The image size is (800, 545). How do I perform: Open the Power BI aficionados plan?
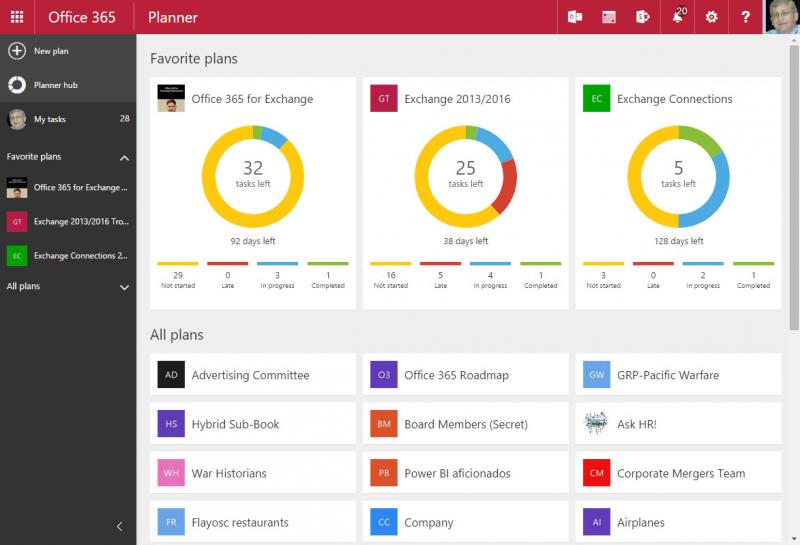coord(465,473)
